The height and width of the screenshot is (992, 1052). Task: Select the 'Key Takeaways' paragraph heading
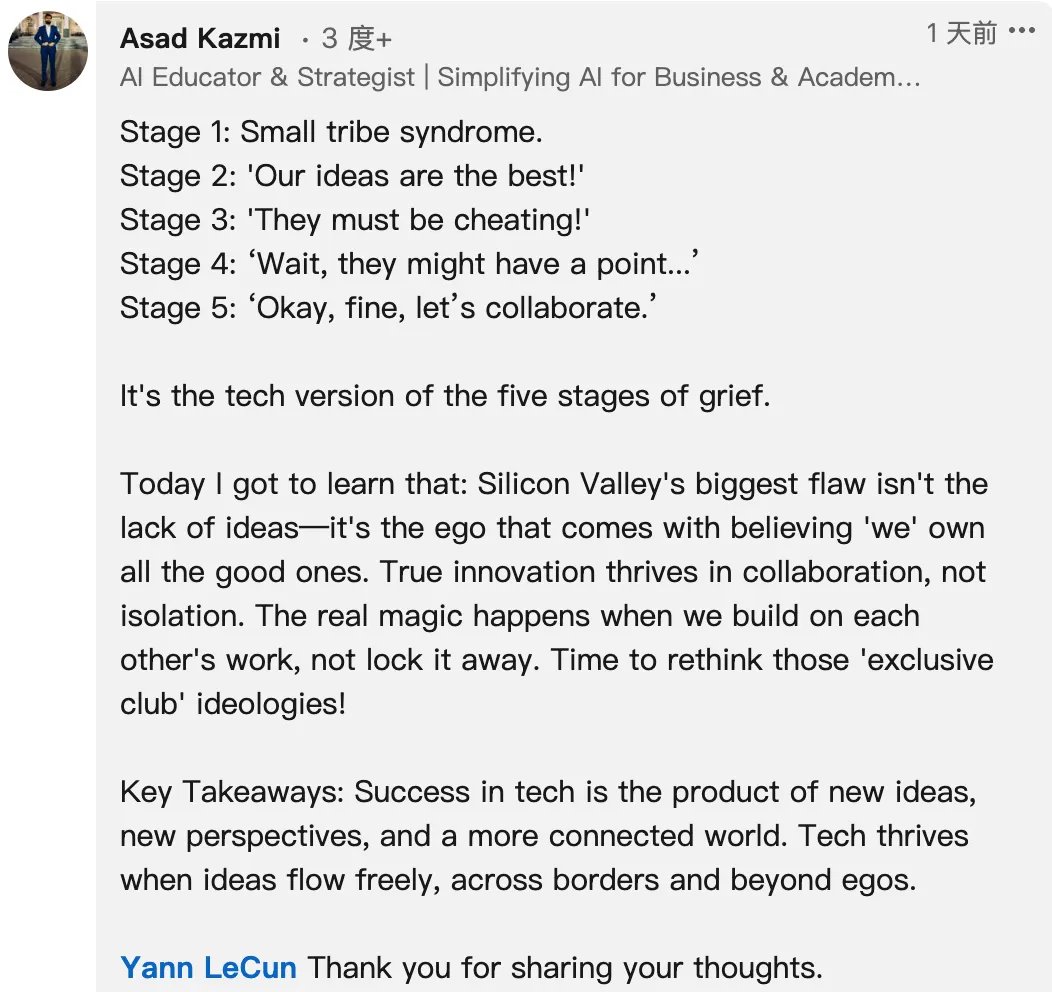coord(231,792)
